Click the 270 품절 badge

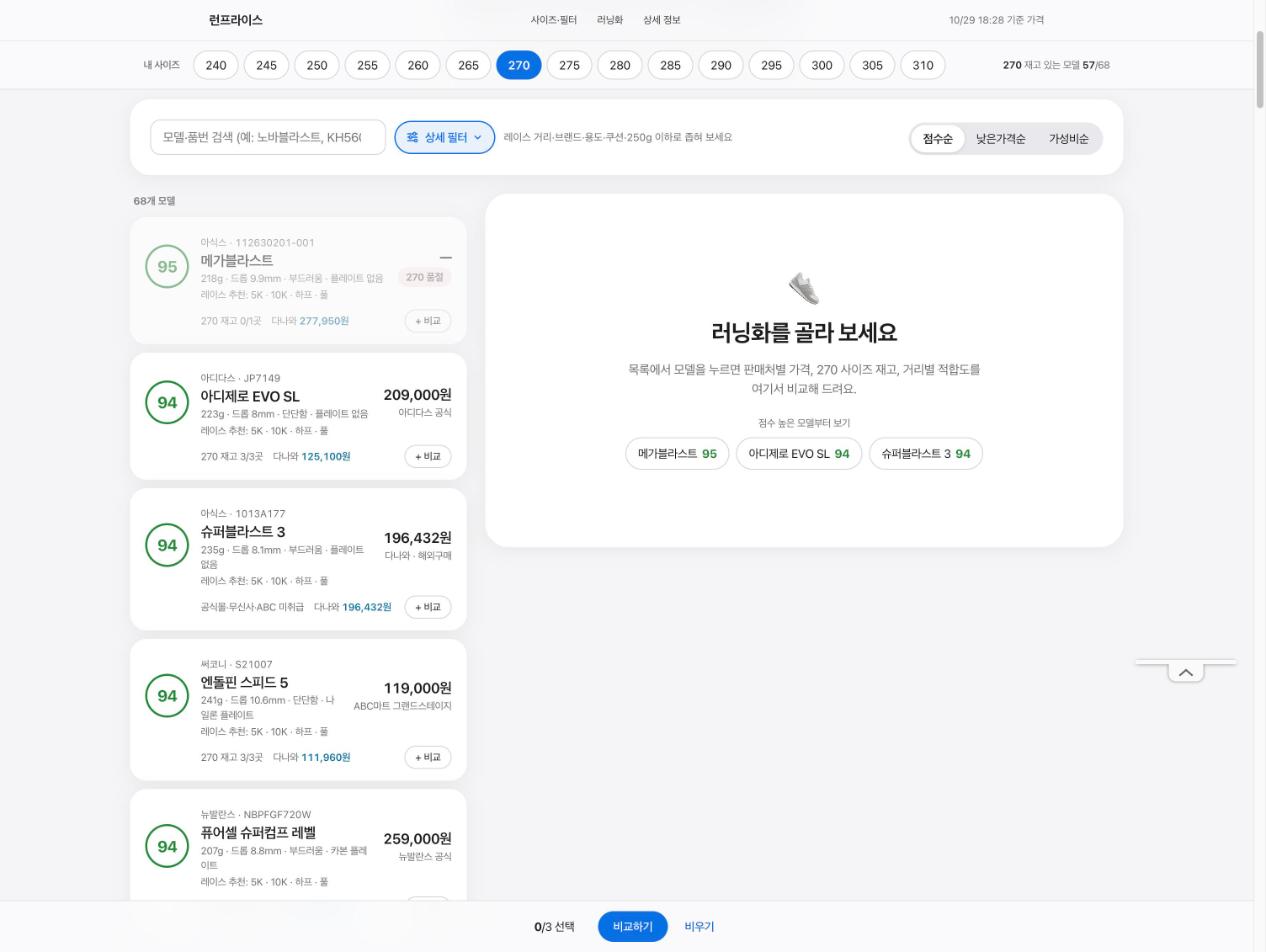tap(424, 277)
